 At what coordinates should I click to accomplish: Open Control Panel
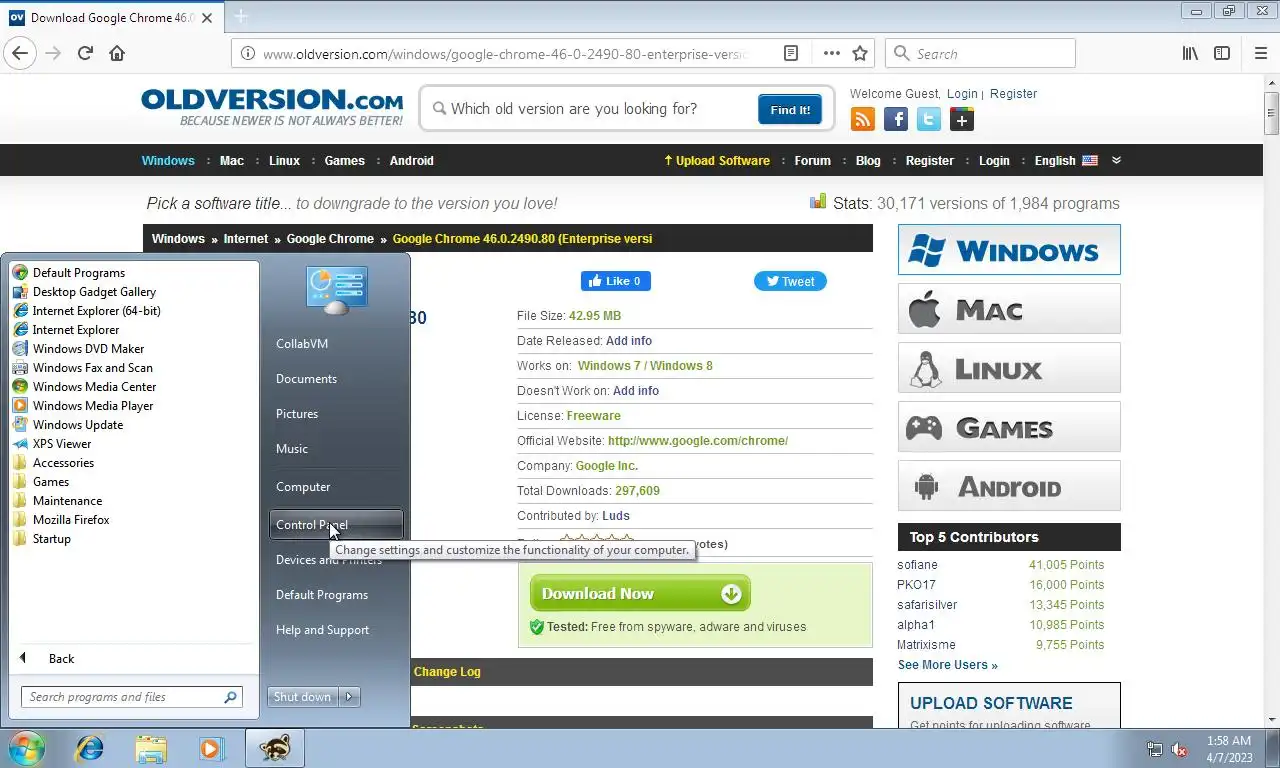coord(336,524)
